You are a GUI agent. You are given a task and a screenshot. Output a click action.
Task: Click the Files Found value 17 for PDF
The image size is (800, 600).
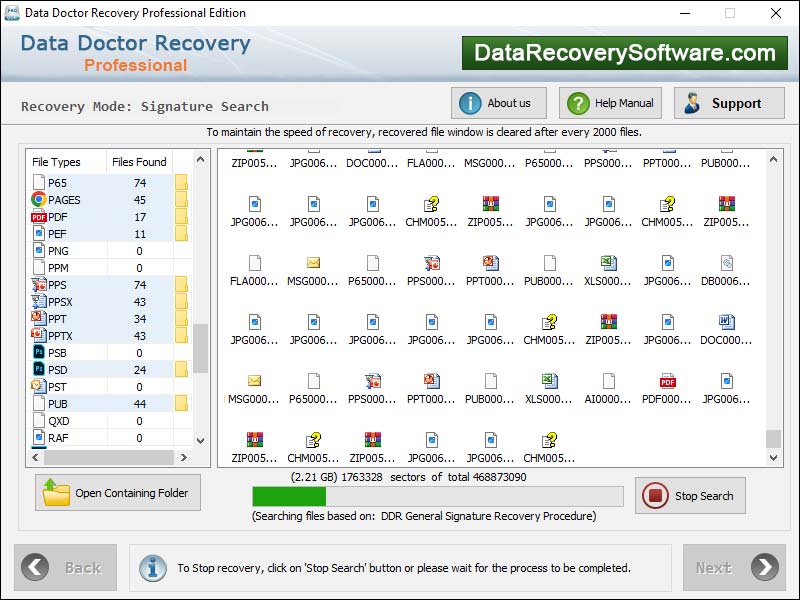pyautogui.click(x=140, y=217)
